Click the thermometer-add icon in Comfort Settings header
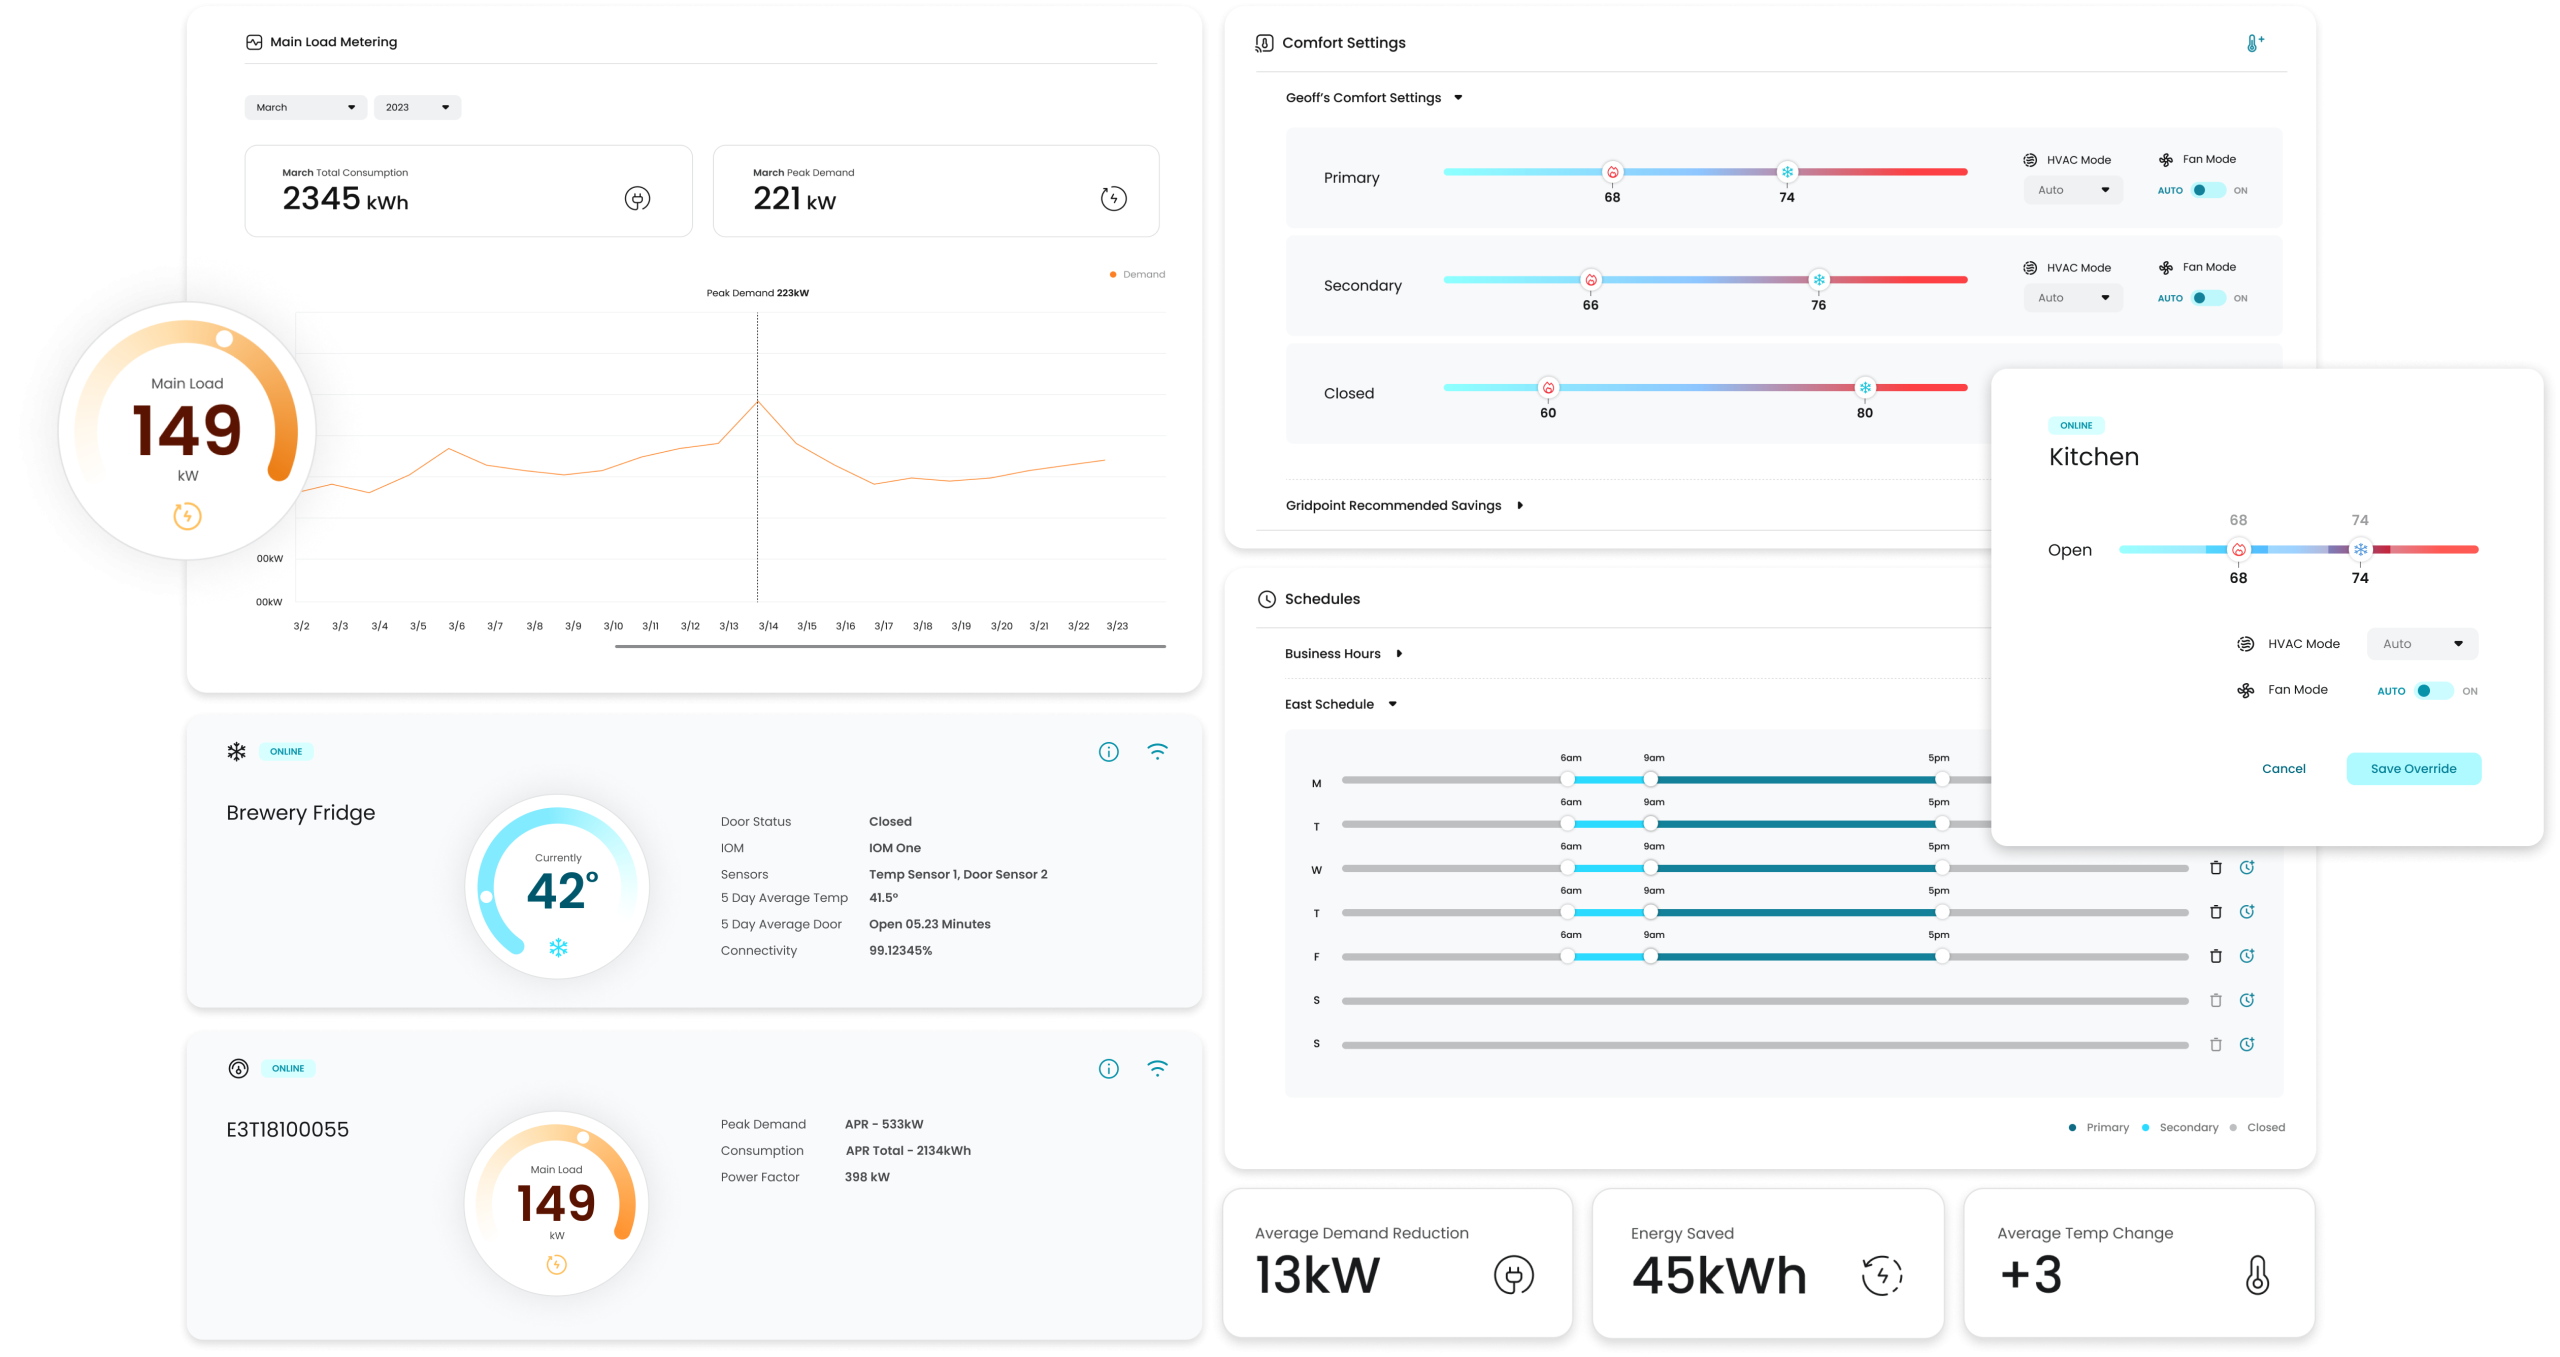Screen dimensions: 2560x1357 click(2253, 42)
